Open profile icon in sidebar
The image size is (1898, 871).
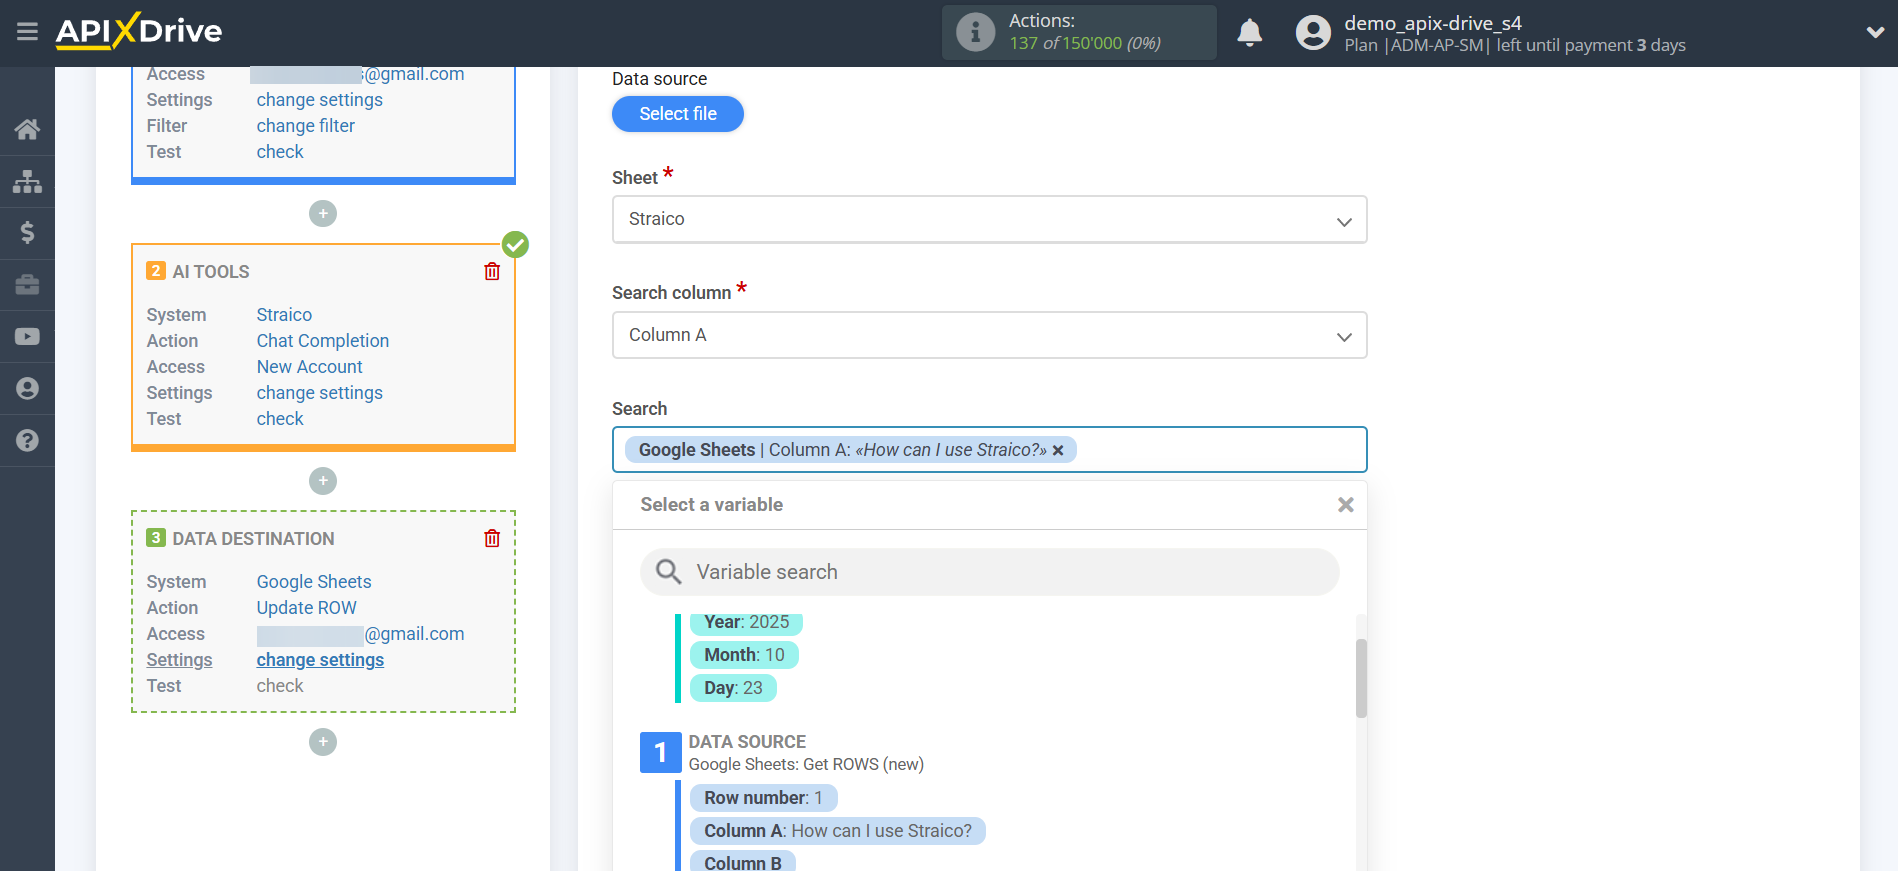tap(27, 389)
